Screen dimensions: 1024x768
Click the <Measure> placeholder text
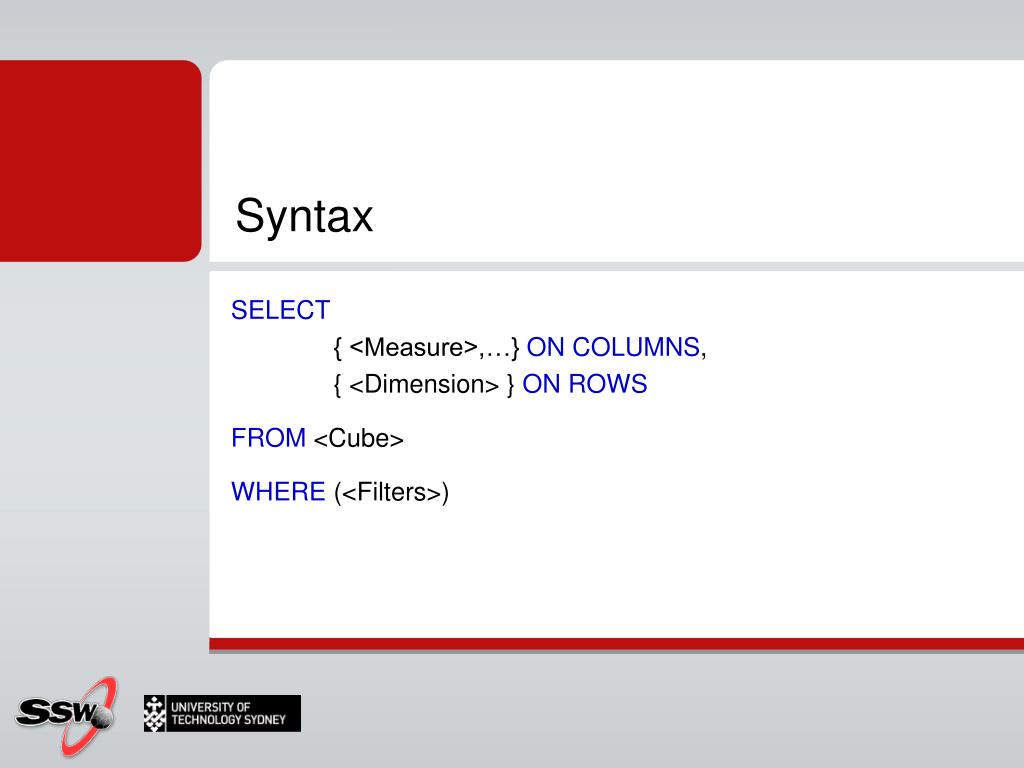[413, 347]
